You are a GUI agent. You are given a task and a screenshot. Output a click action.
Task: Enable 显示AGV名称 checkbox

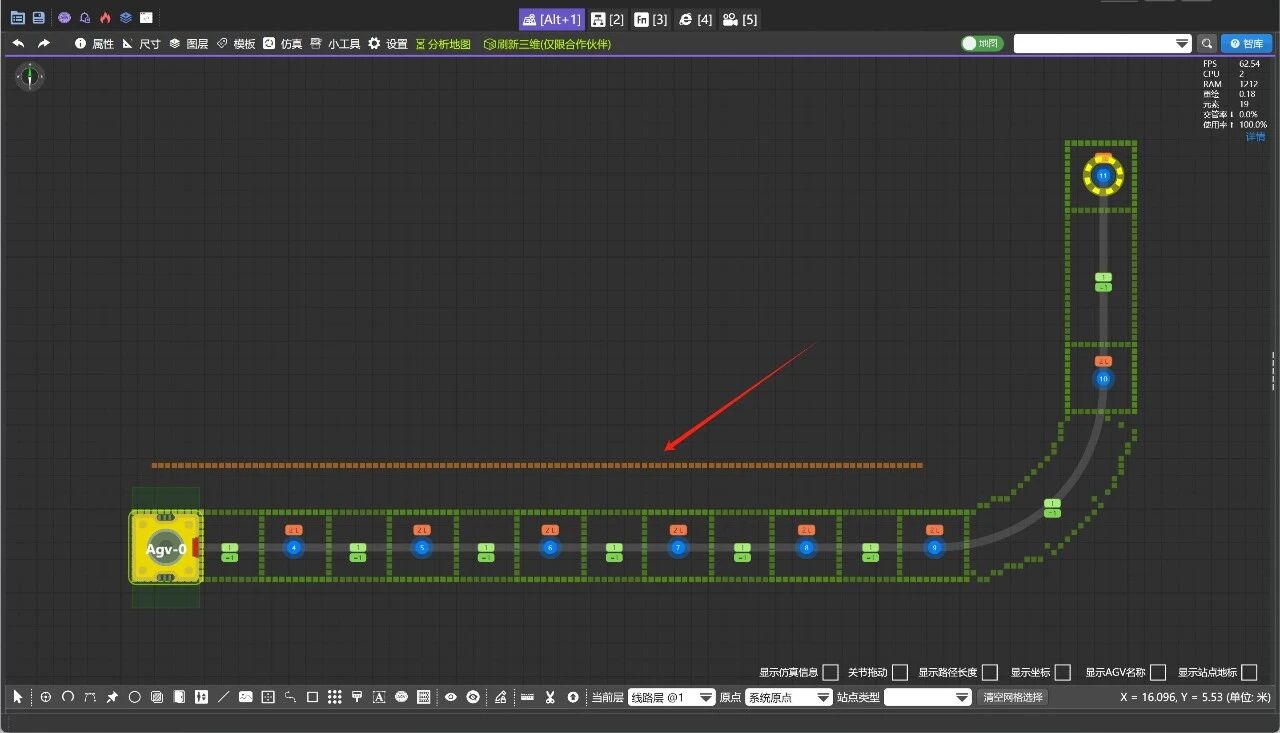(1158, 672)
